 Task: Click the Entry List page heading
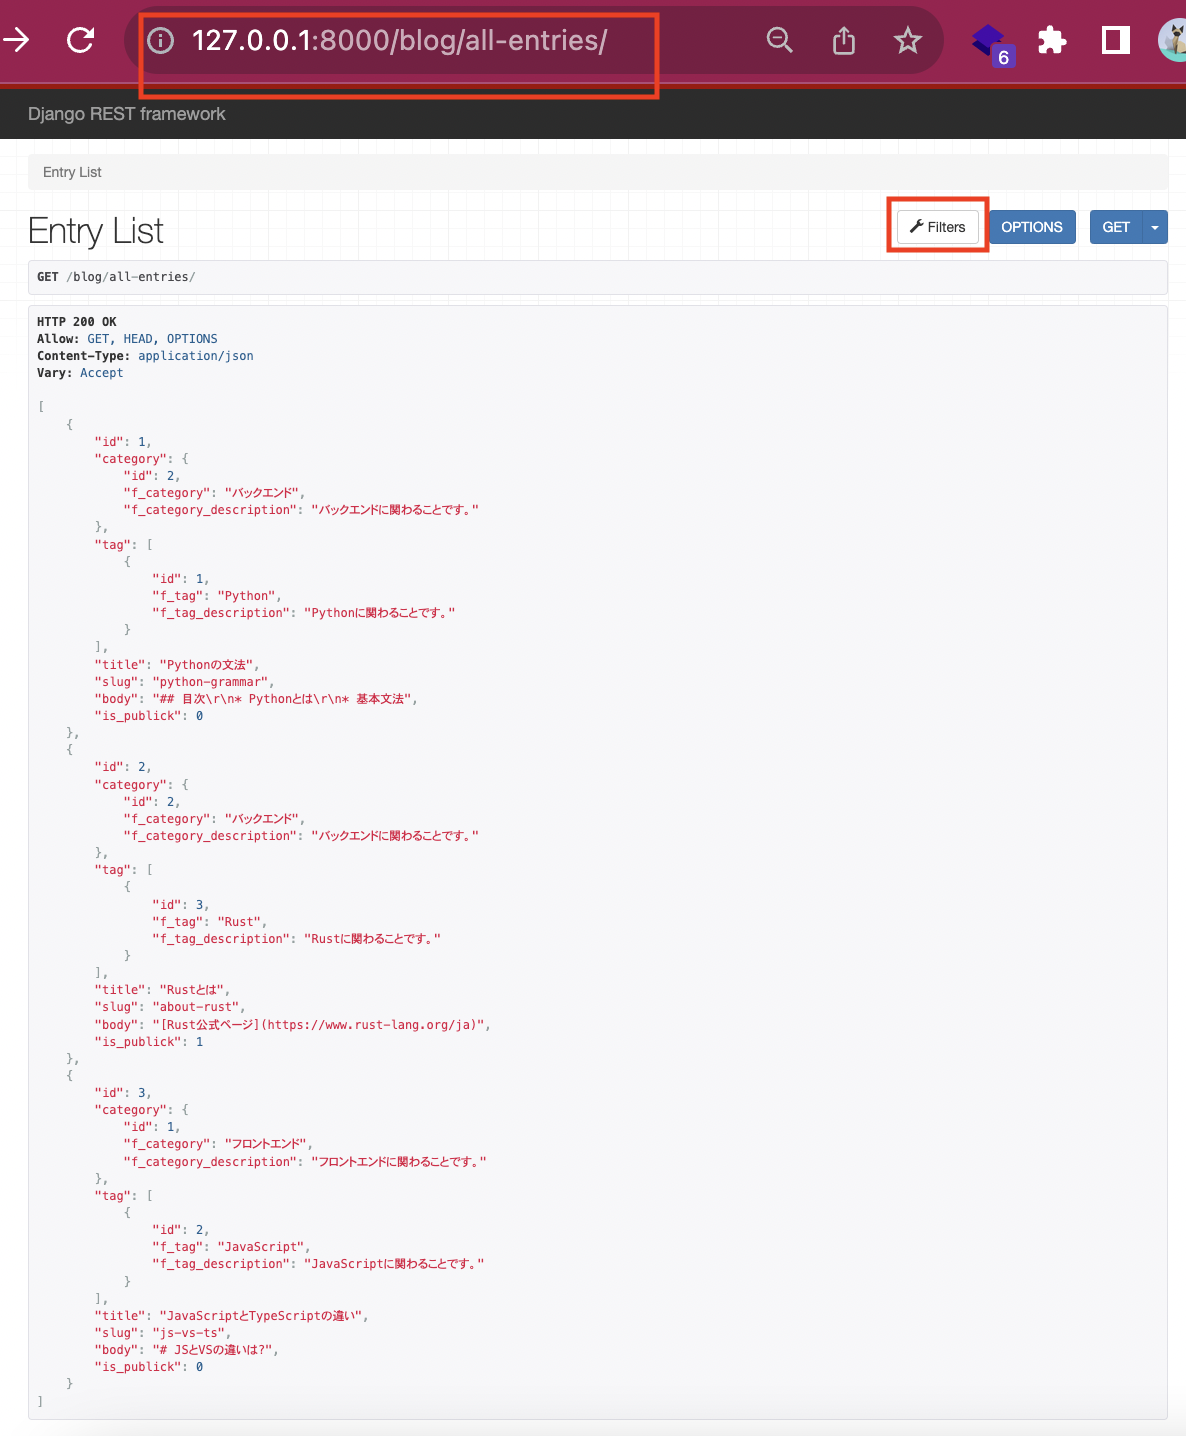pyautogui.click(x=96, y=231)
